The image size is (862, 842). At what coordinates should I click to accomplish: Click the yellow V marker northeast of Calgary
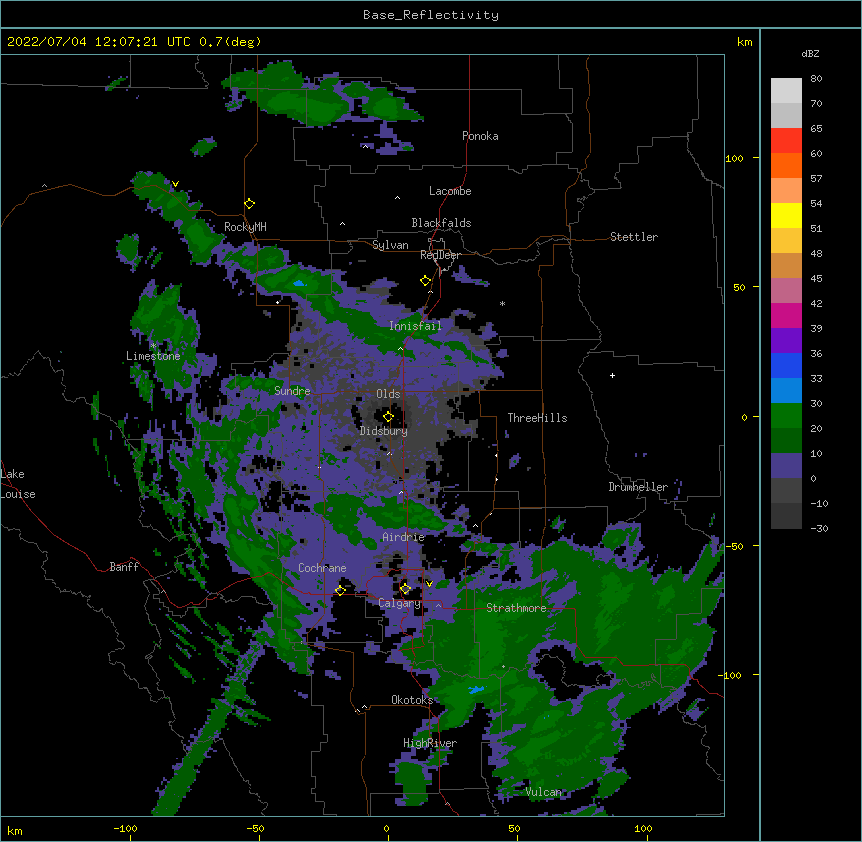[x=429, y=584]
